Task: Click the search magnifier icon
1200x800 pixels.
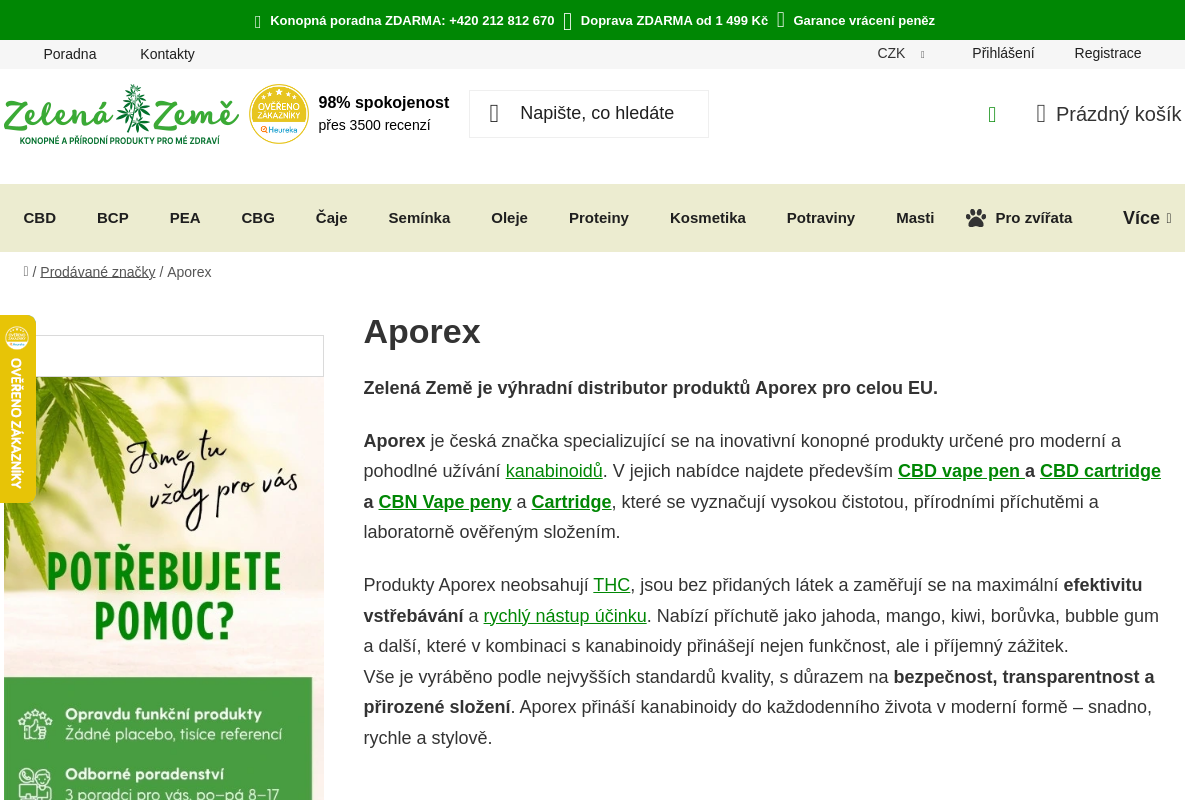Action: (494, 114)
